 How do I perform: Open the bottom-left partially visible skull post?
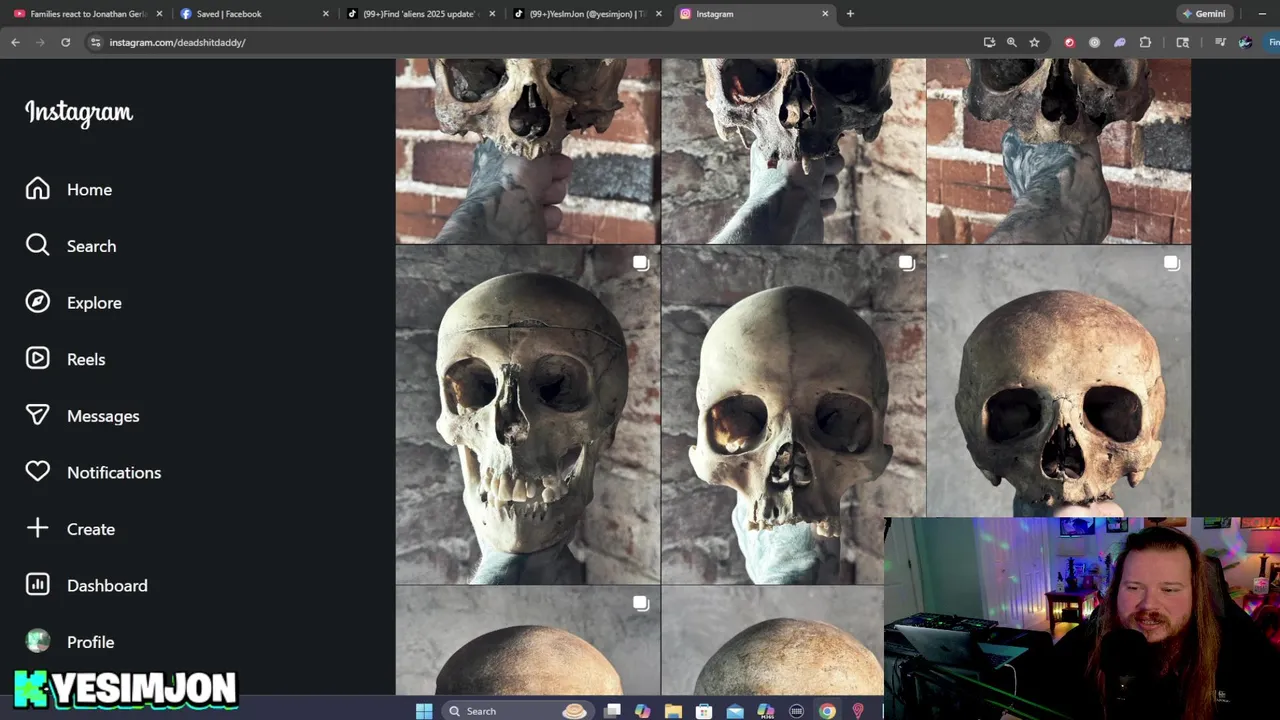[x=528, y=641]
